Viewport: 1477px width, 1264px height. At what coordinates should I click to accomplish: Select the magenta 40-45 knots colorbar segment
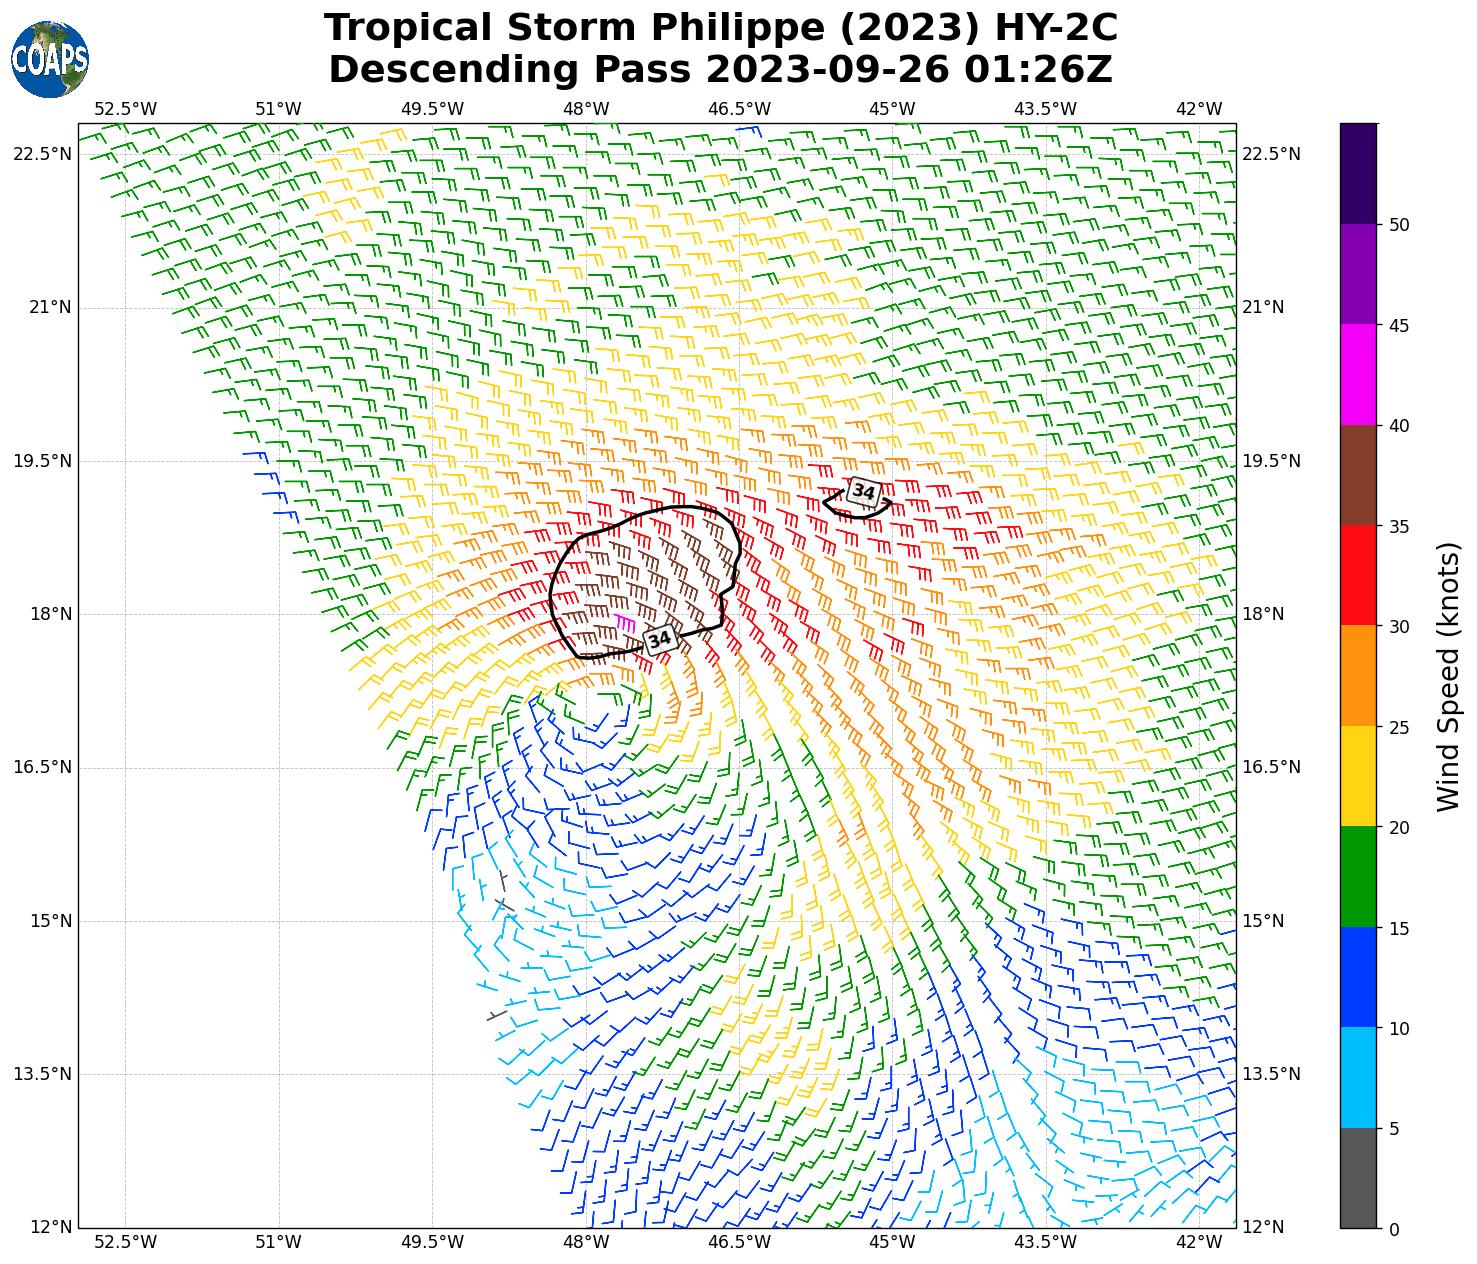click(1358, 374)
